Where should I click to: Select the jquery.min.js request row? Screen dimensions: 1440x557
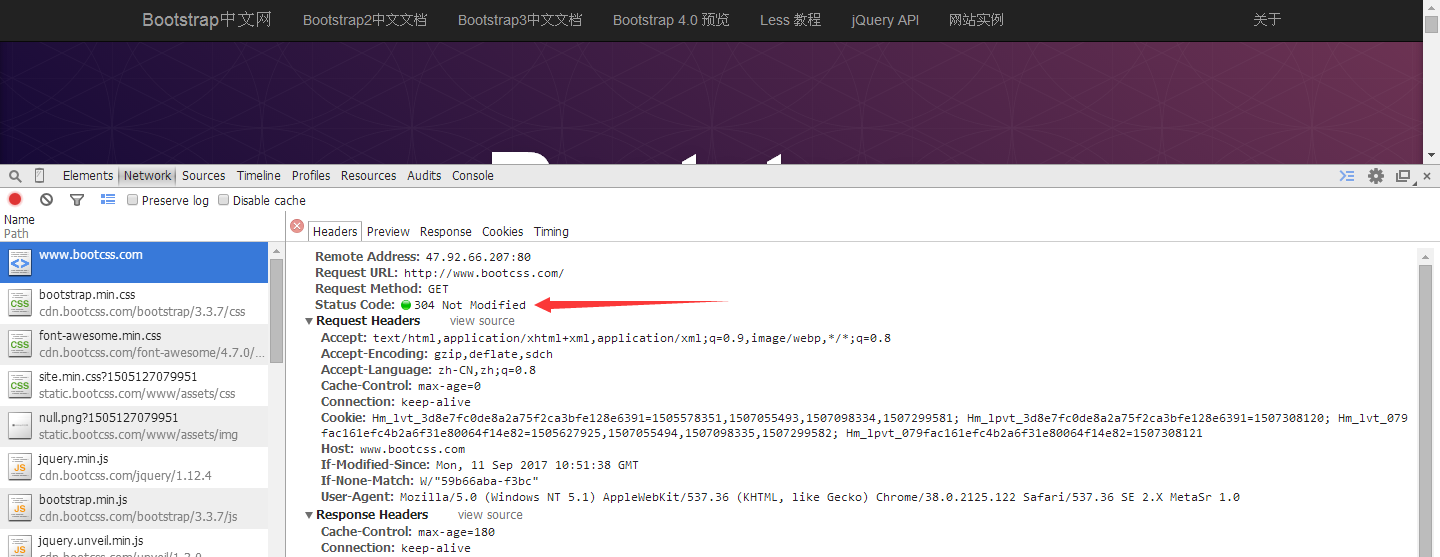pyautogui.click(x=134, y=467)
